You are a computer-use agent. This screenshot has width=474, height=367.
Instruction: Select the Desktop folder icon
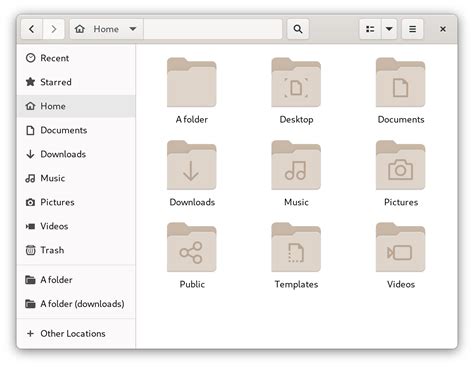pos(296,82)
